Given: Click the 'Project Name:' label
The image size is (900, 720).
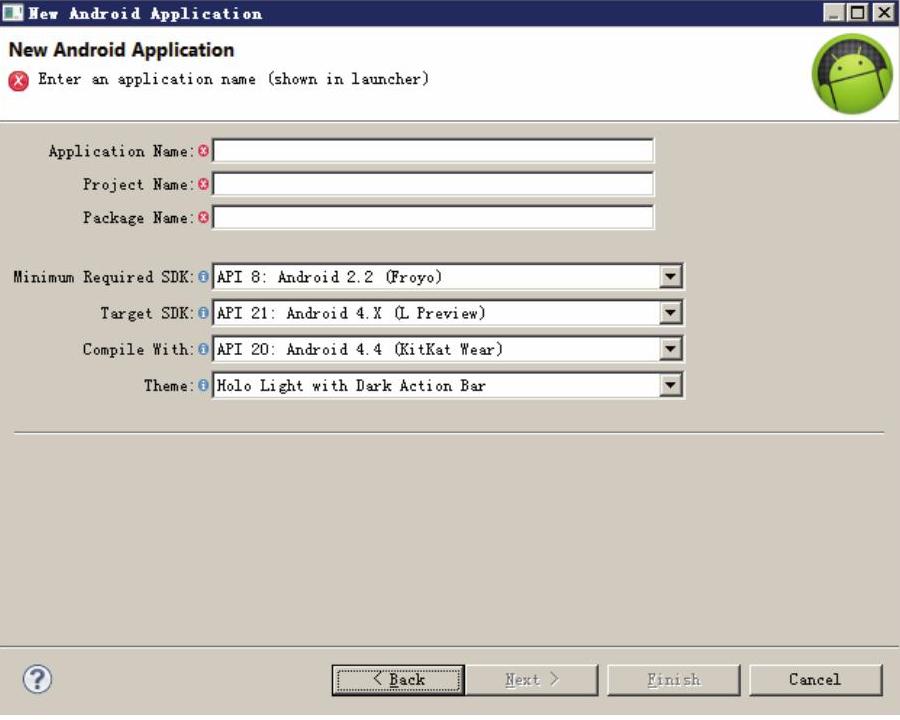Looking at the screenshot, I should coord(139,185).
